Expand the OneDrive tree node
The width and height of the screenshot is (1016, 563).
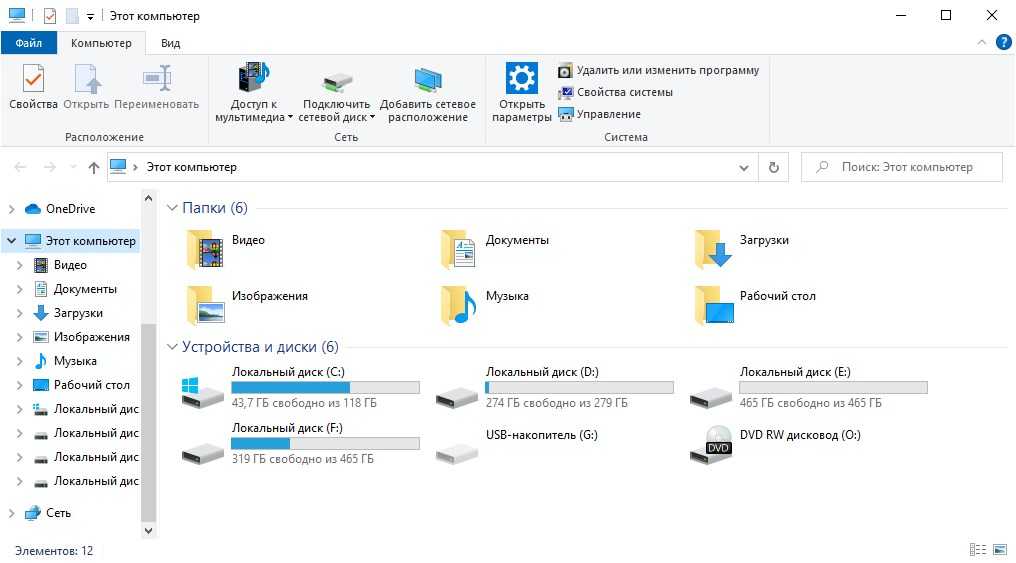(x=12, y=209)
